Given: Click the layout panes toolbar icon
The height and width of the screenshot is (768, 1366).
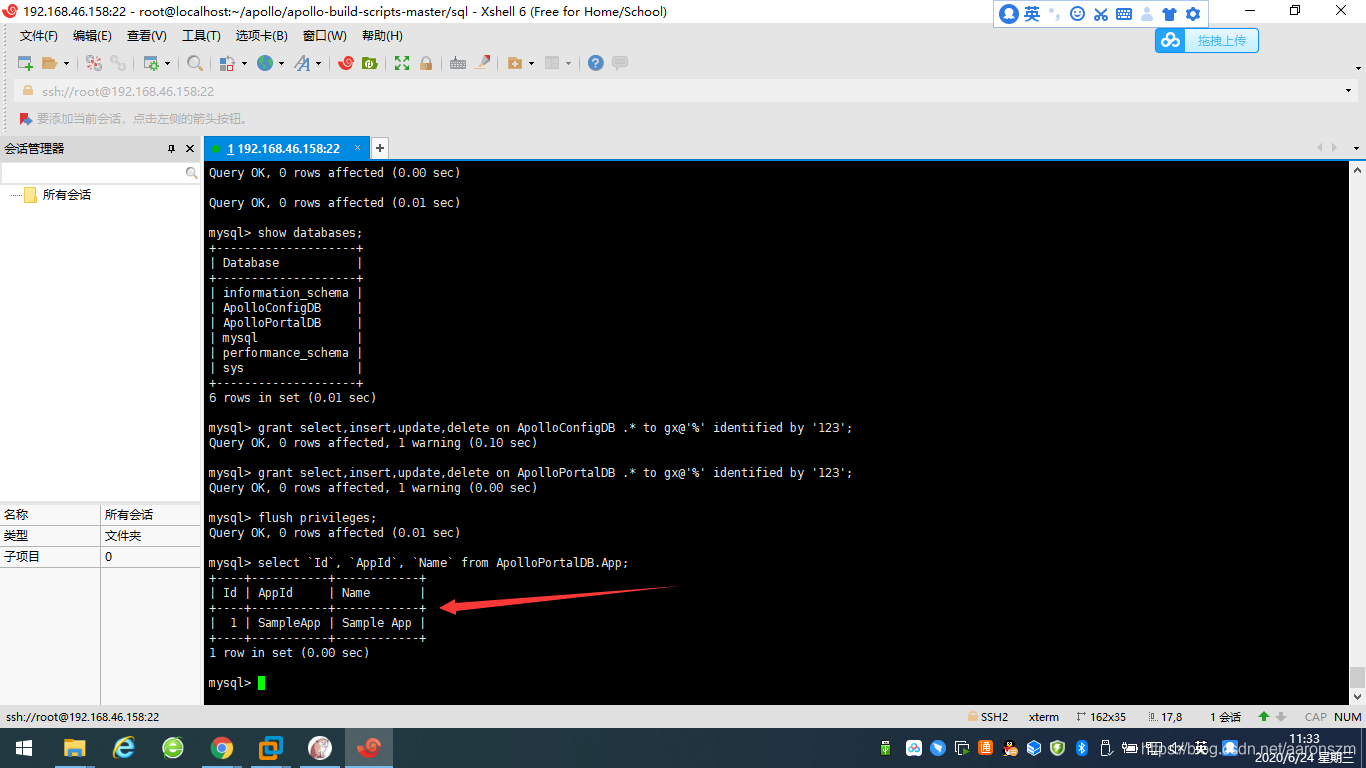Looking at the screenshot, I should tap(552, 63).
